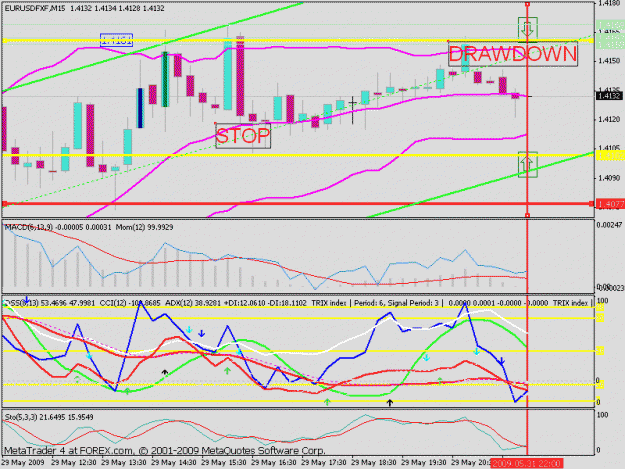The width and height of the screenshot is (625, 469).
Task: Click the 0.00247 MACD scale value
Action: (610, 225)
